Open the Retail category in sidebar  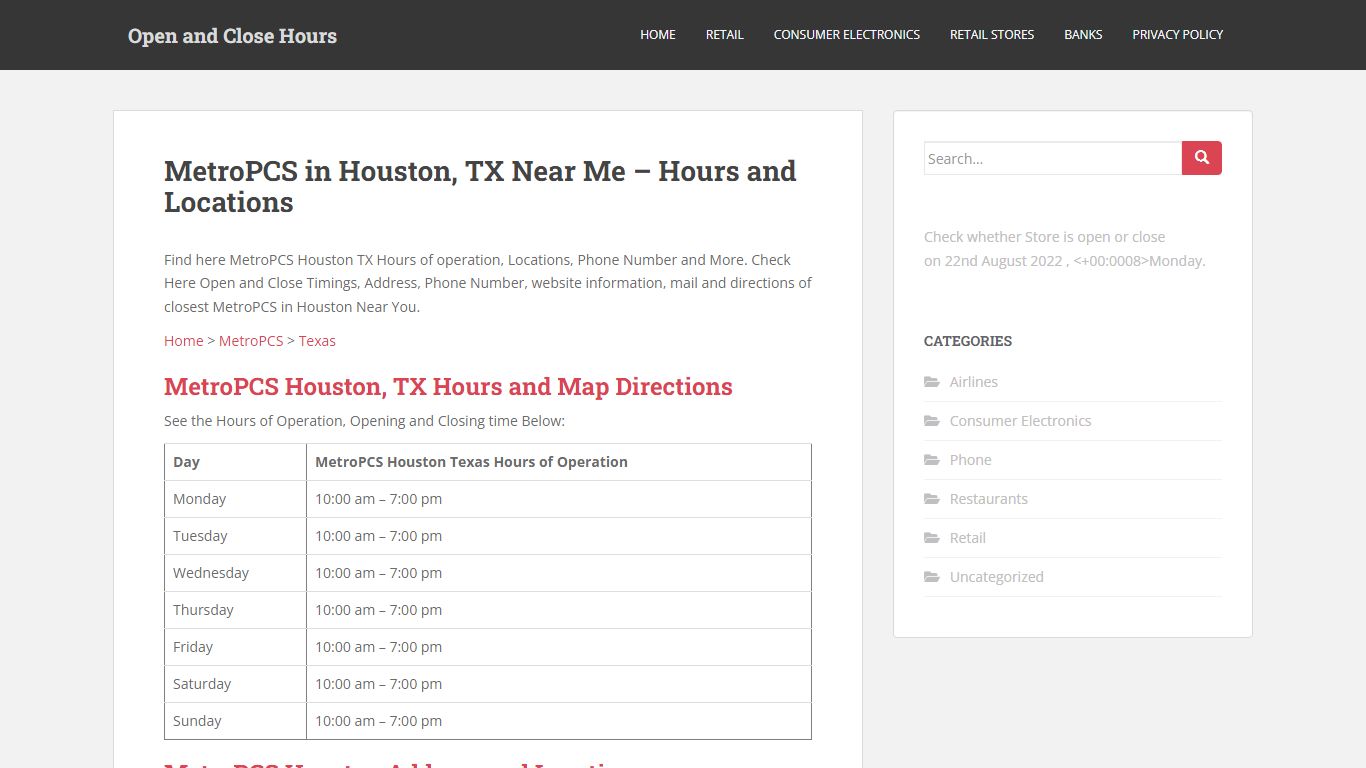968,538
